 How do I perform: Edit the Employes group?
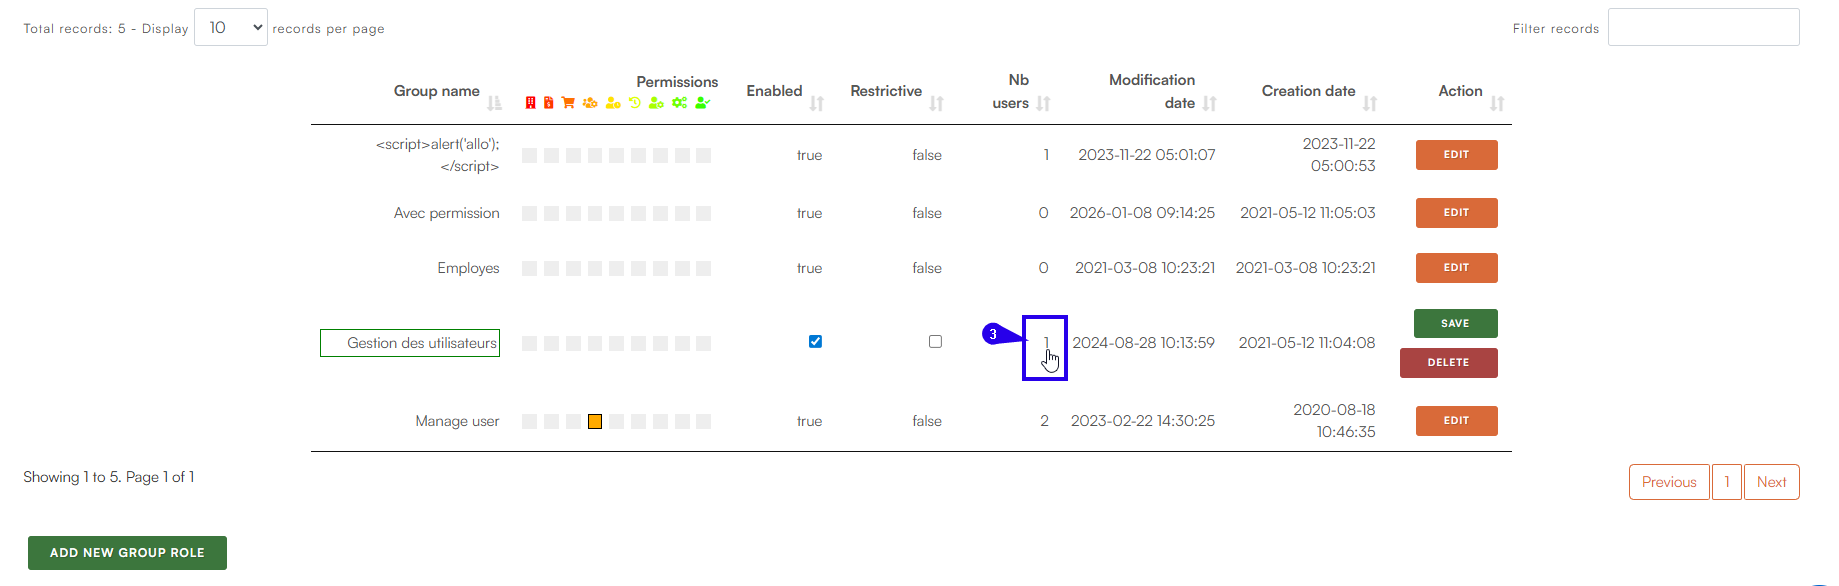pyautogui.click(x=1456, y=268)
